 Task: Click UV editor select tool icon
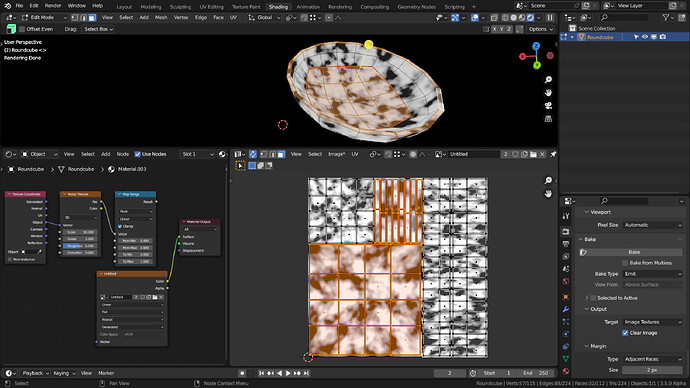coord(240,166)
